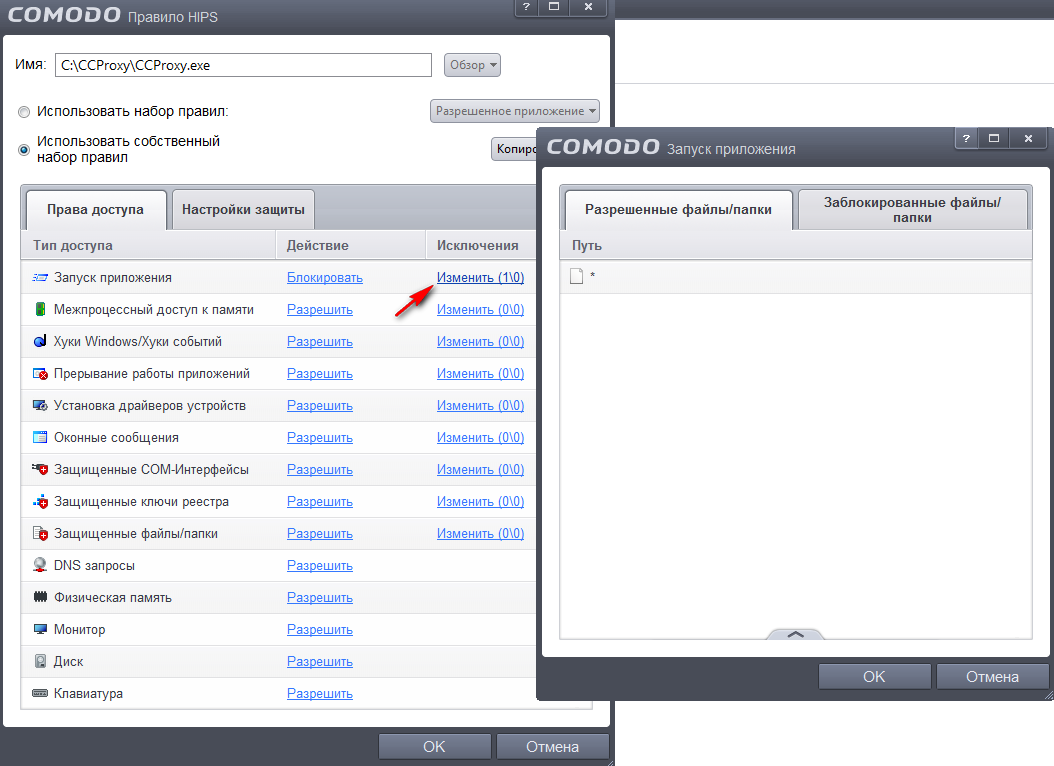The width and height of the screenshot is (1054, 766).
Task: Maximize the Запуск приложения window
Action: pyautogui.click(x=994, y=138)
